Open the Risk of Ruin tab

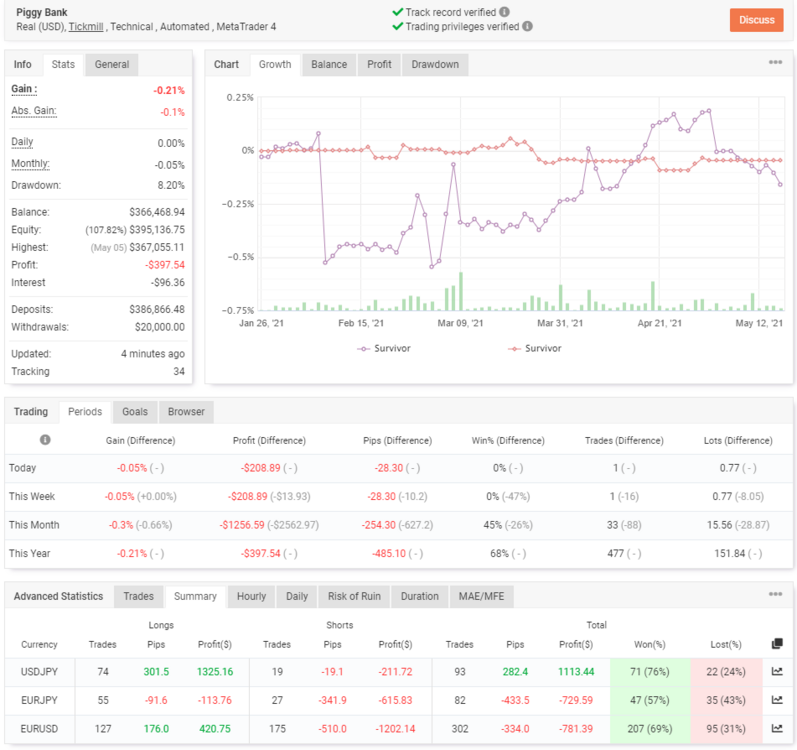click(x=354, y=596)
